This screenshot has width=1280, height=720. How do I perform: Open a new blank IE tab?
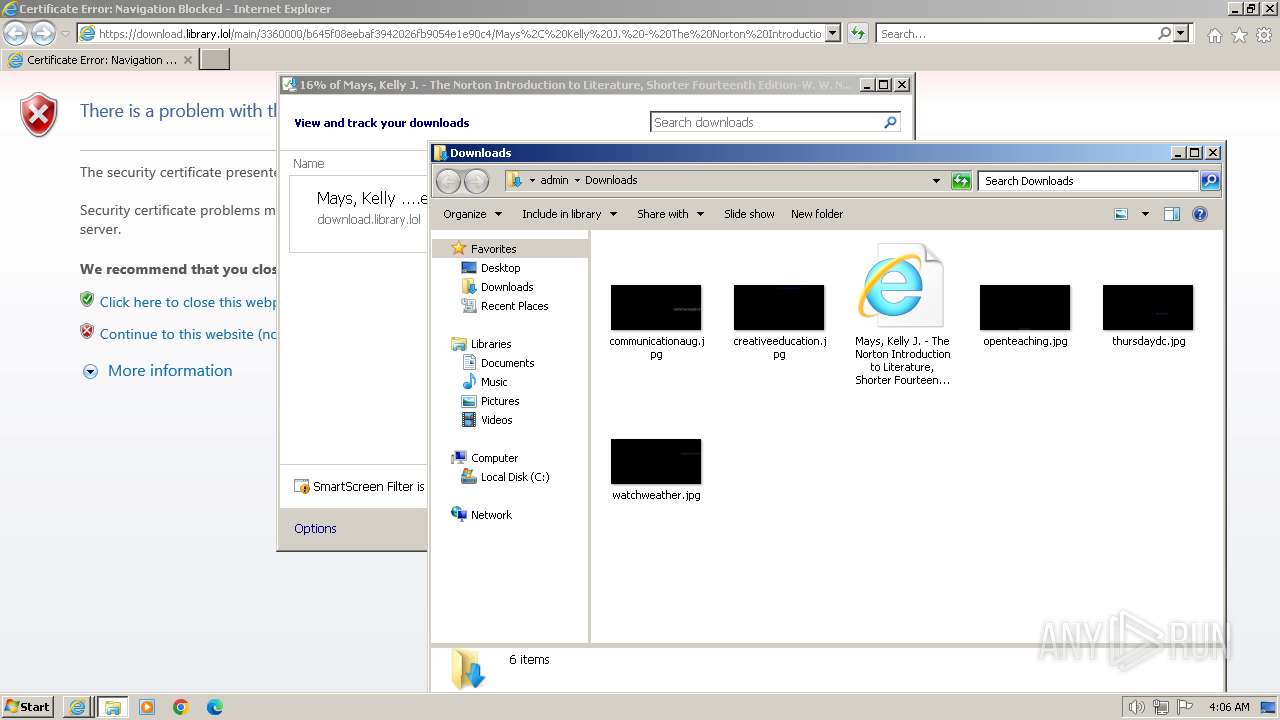[215, 60]
